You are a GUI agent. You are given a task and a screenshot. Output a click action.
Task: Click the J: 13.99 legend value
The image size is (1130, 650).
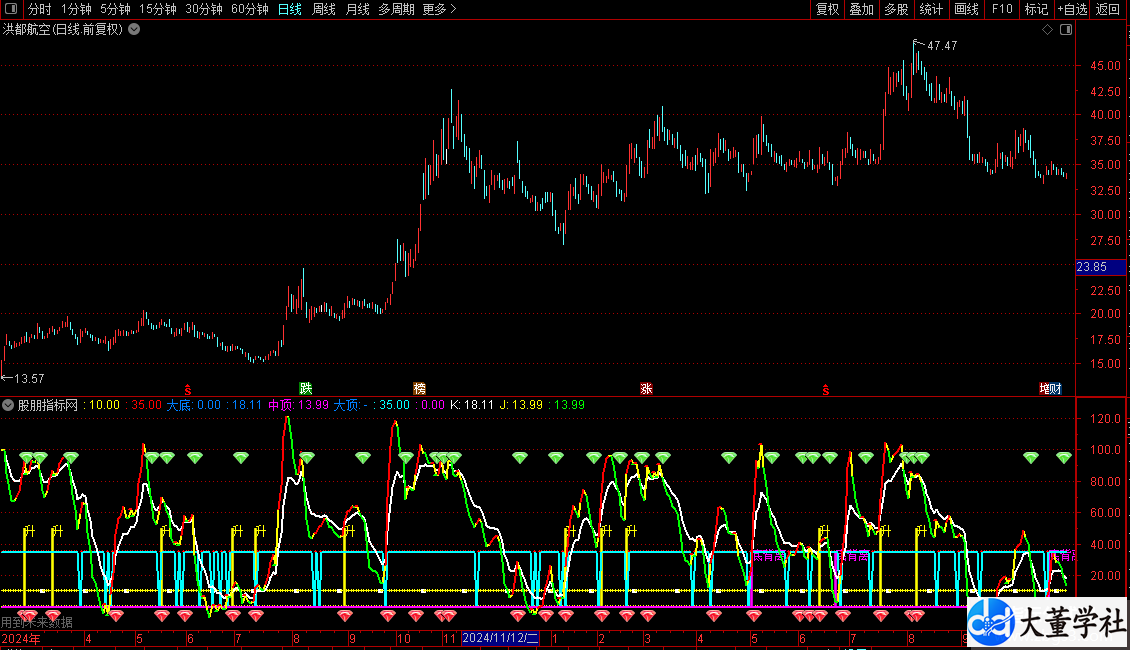[x=521, y=405]
